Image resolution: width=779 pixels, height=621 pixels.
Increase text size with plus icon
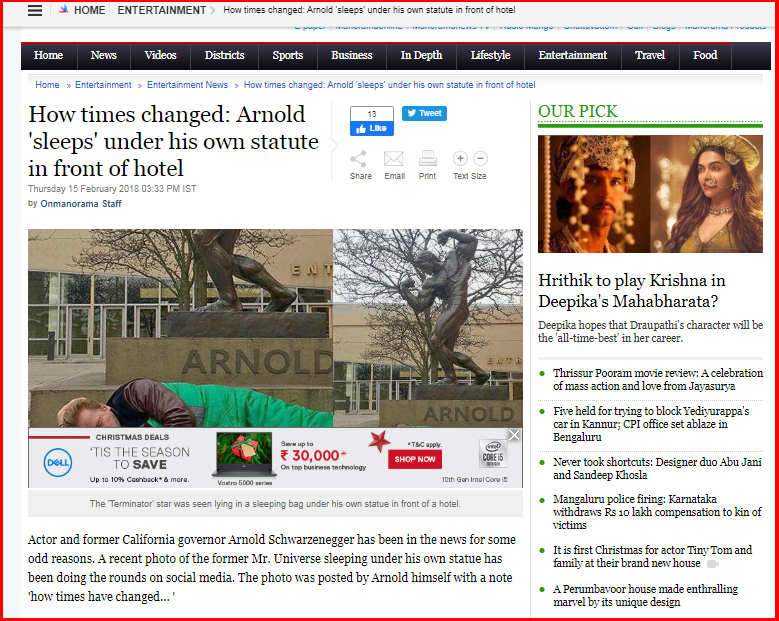460,158
